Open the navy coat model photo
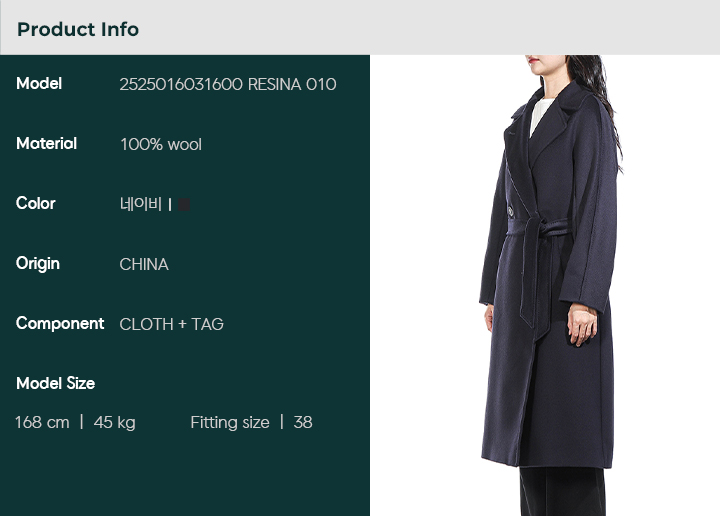Image resolution: width=720 pixels, height=516 pixels. click(545, 286)
